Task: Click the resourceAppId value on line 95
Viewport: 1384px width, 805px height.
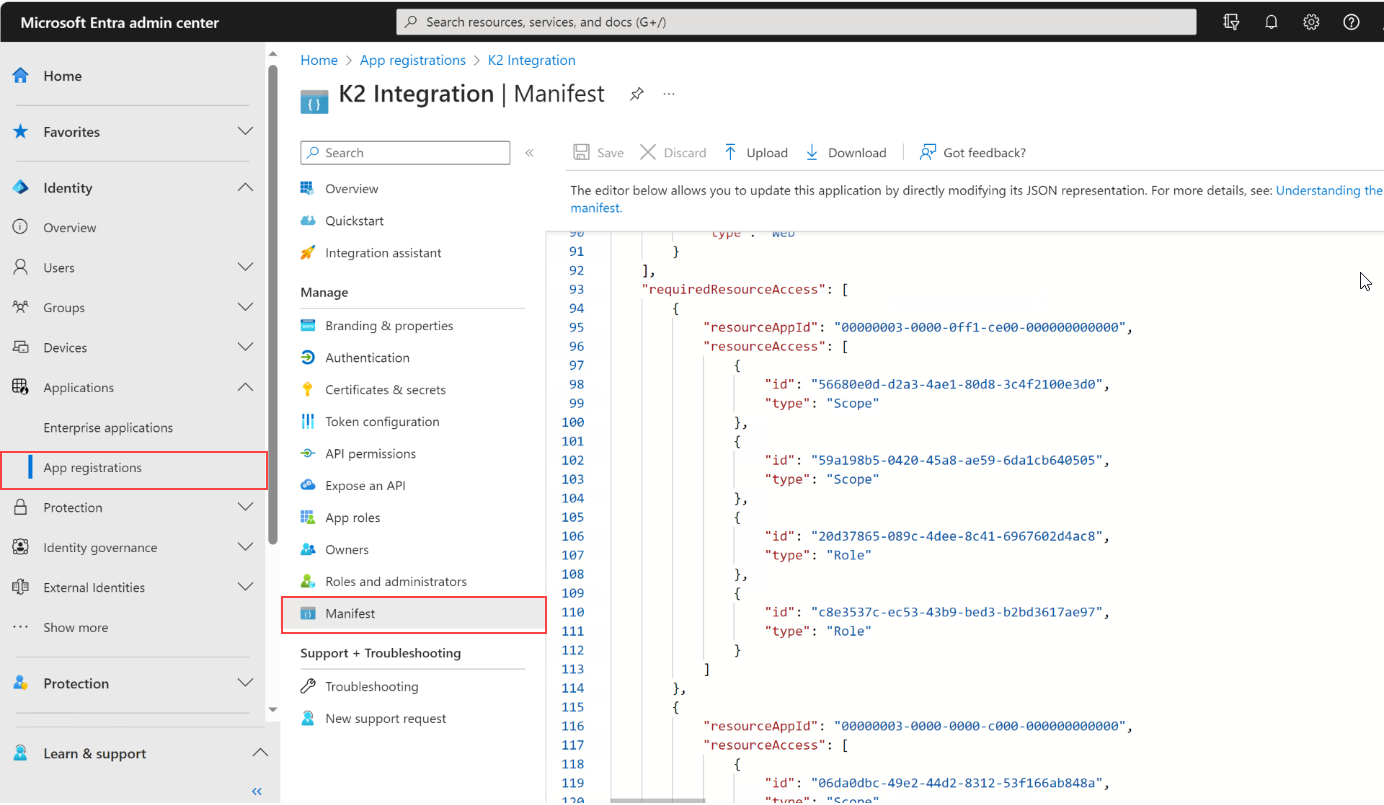Action: pyautogui.click(x=982, y=327)
